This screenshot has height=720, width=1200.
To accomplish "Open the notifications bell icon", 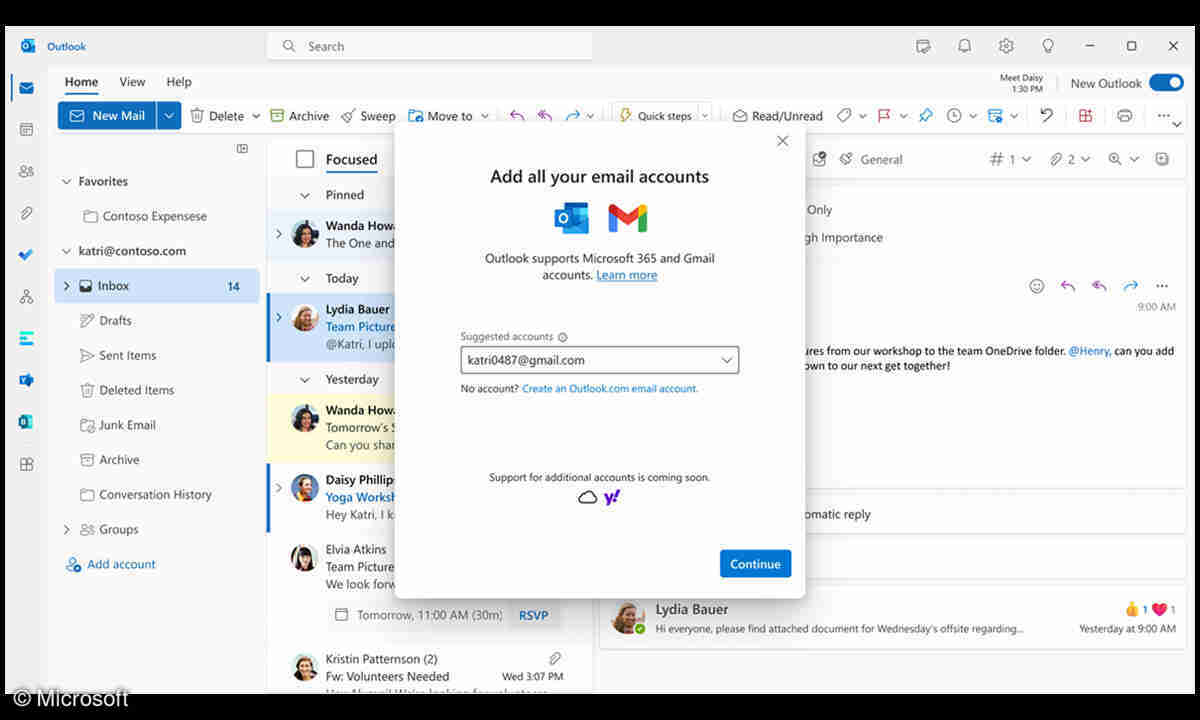I will click(x=964, y=46).
